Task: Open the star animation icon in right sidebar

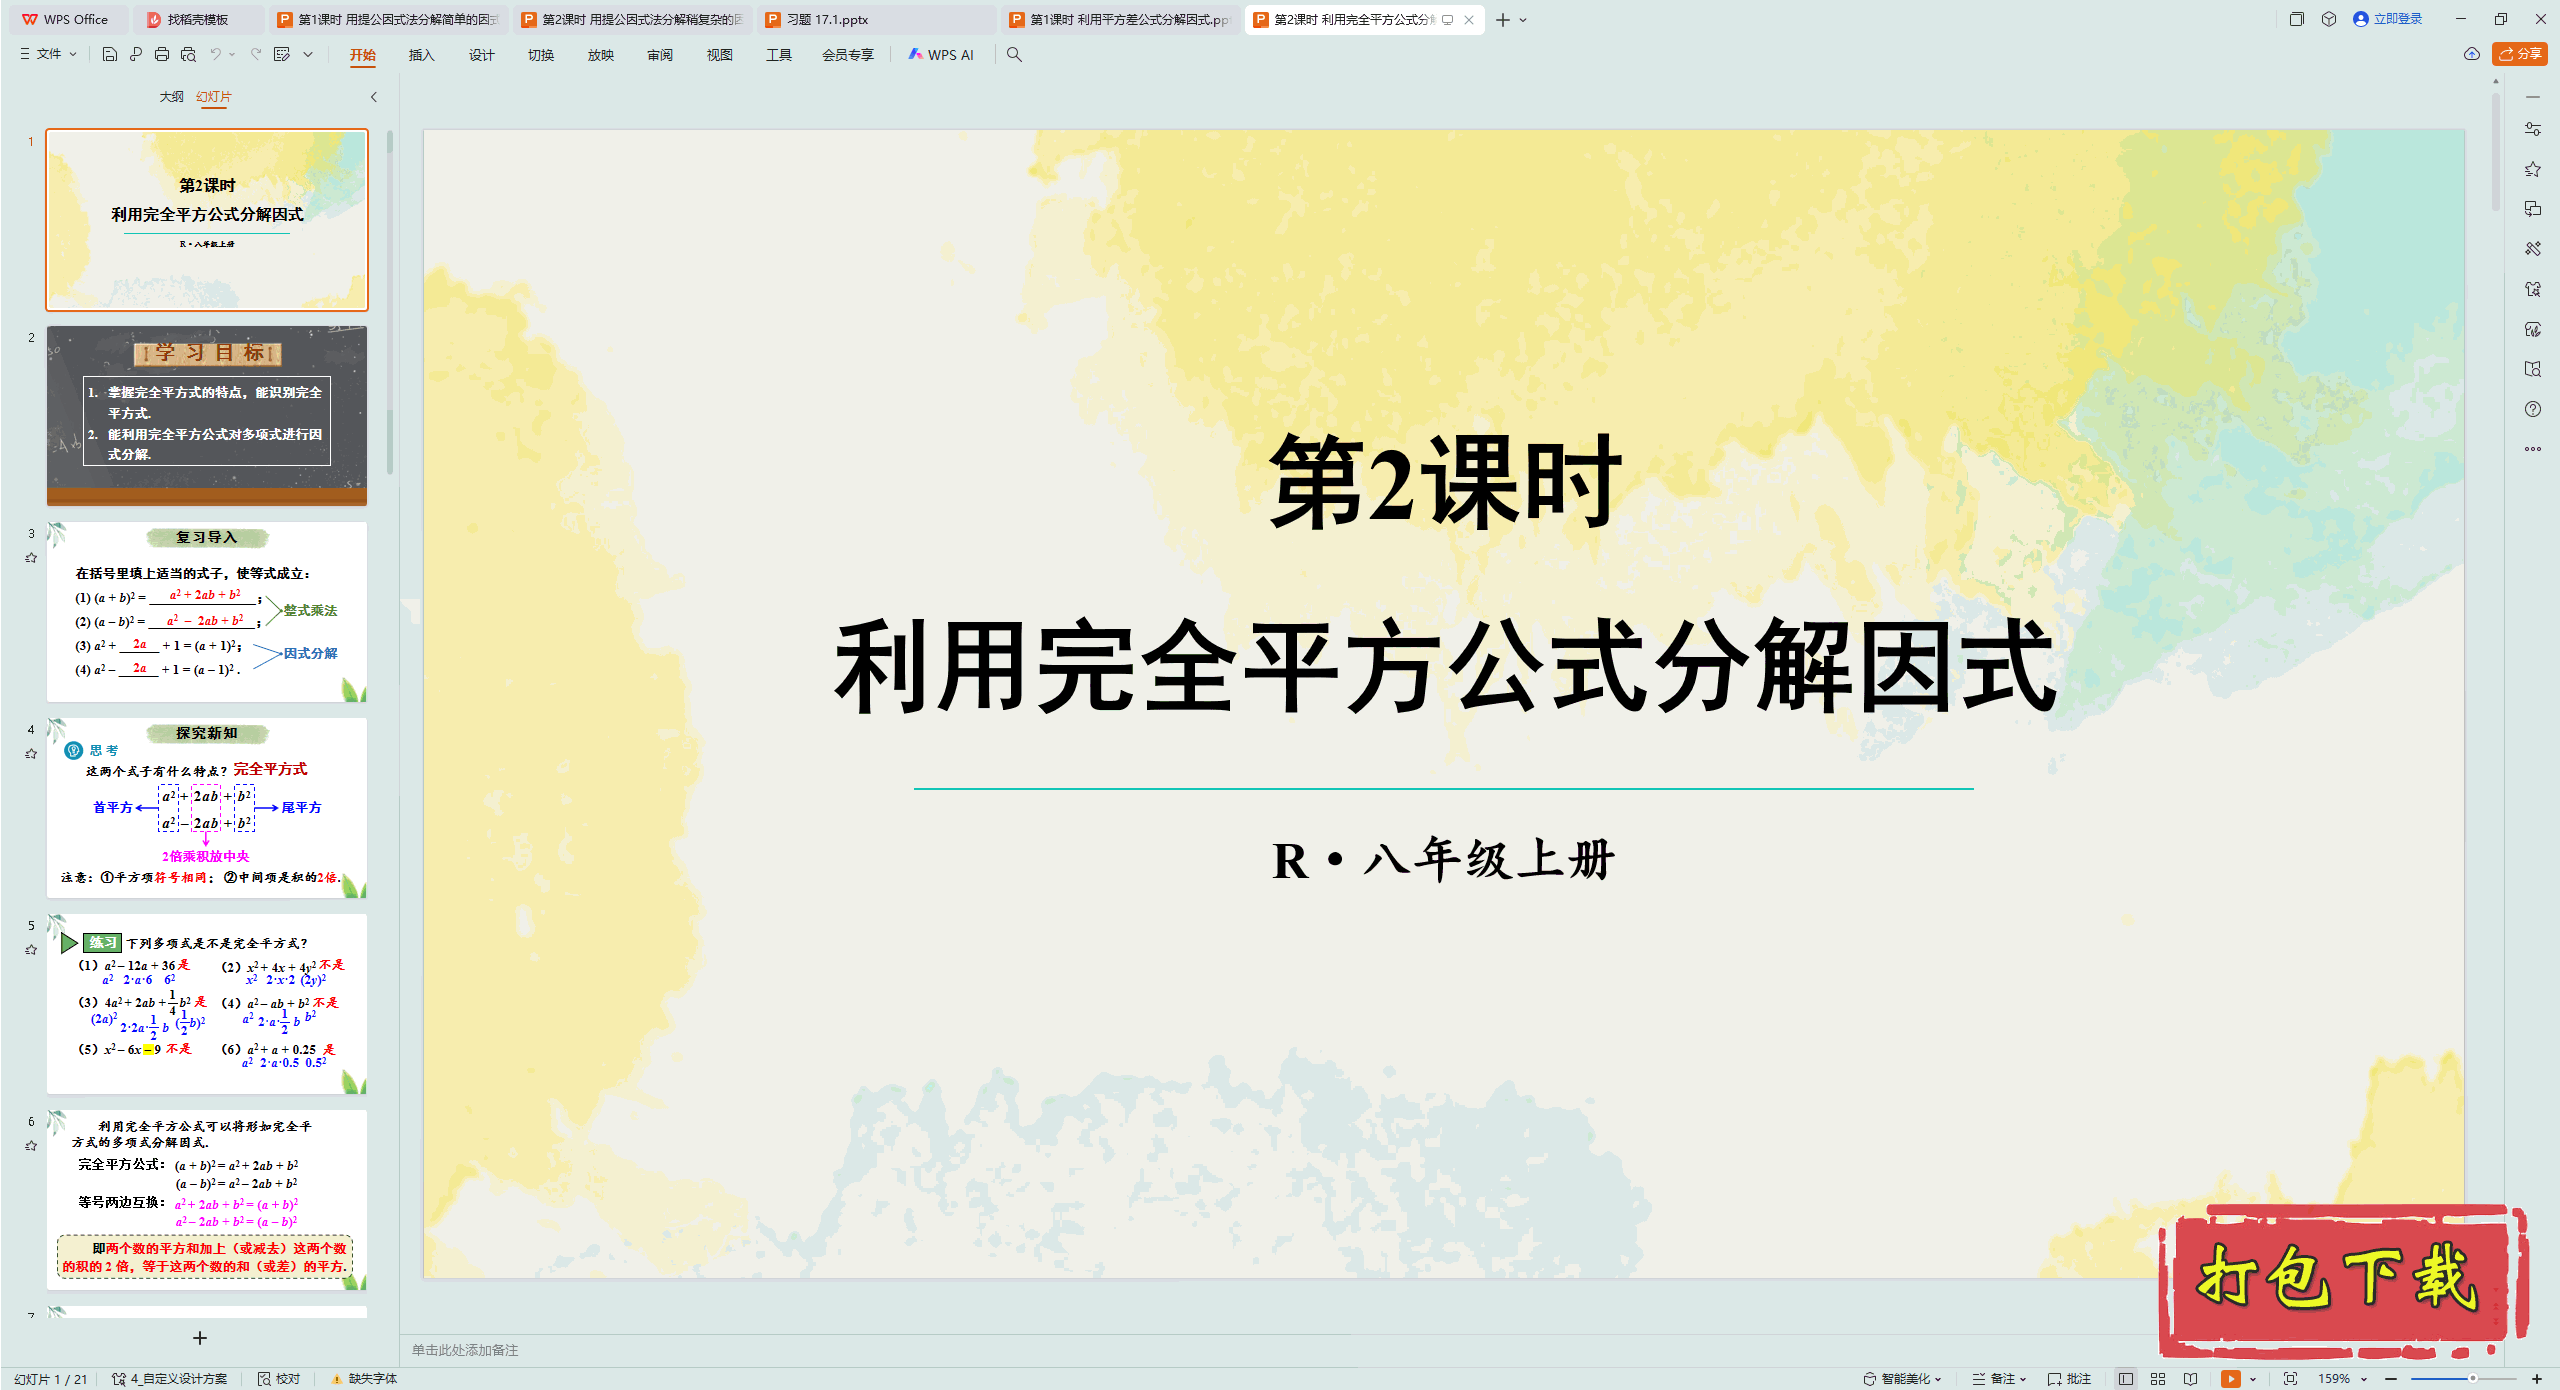Action: click(x=2533, y=169)
